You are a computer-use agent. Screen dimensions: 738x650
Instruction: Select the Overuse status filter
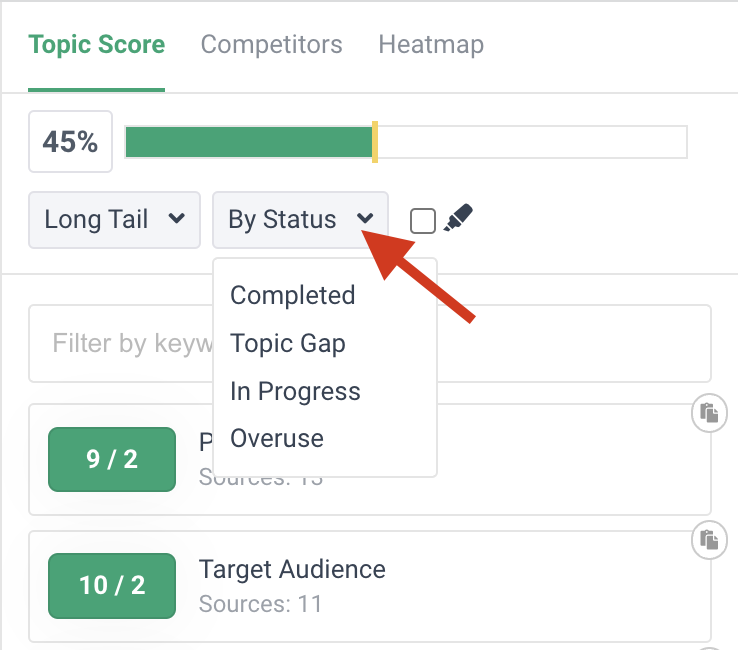click(x=277, y=438)
